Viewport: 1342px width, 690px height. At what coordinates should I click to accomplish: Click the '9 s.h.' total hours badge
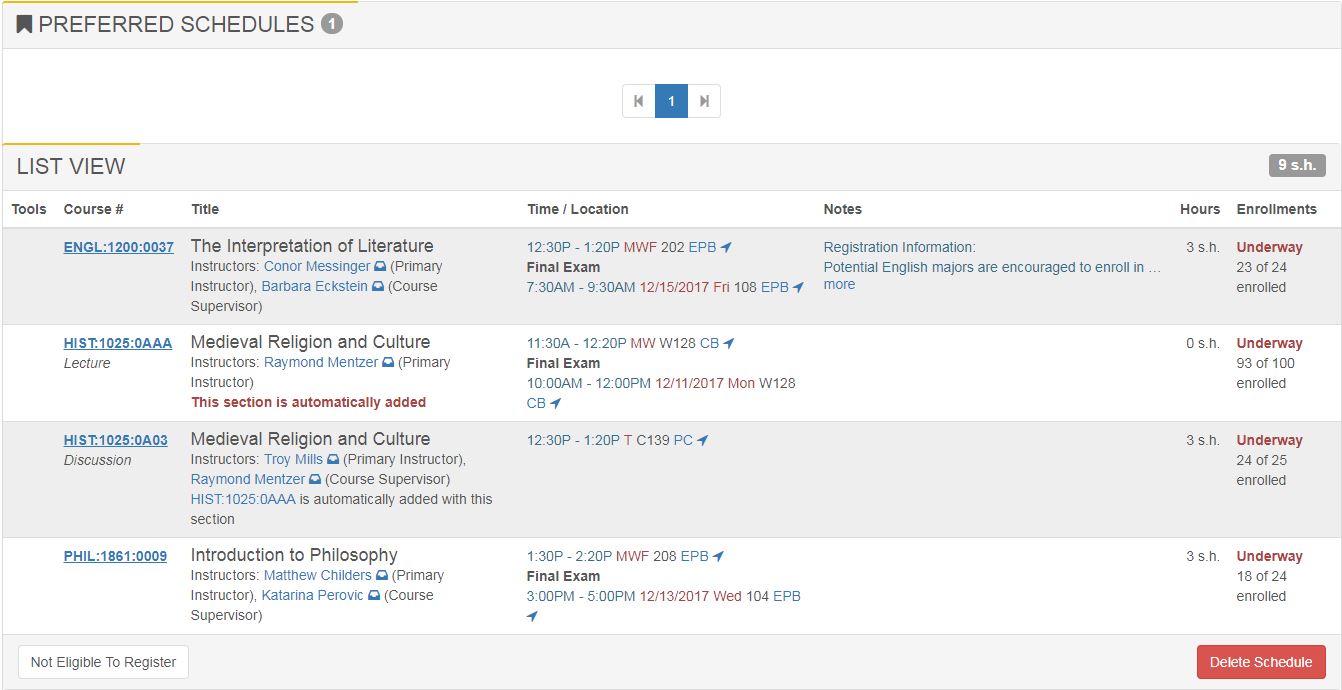[x=1297, y=166]
